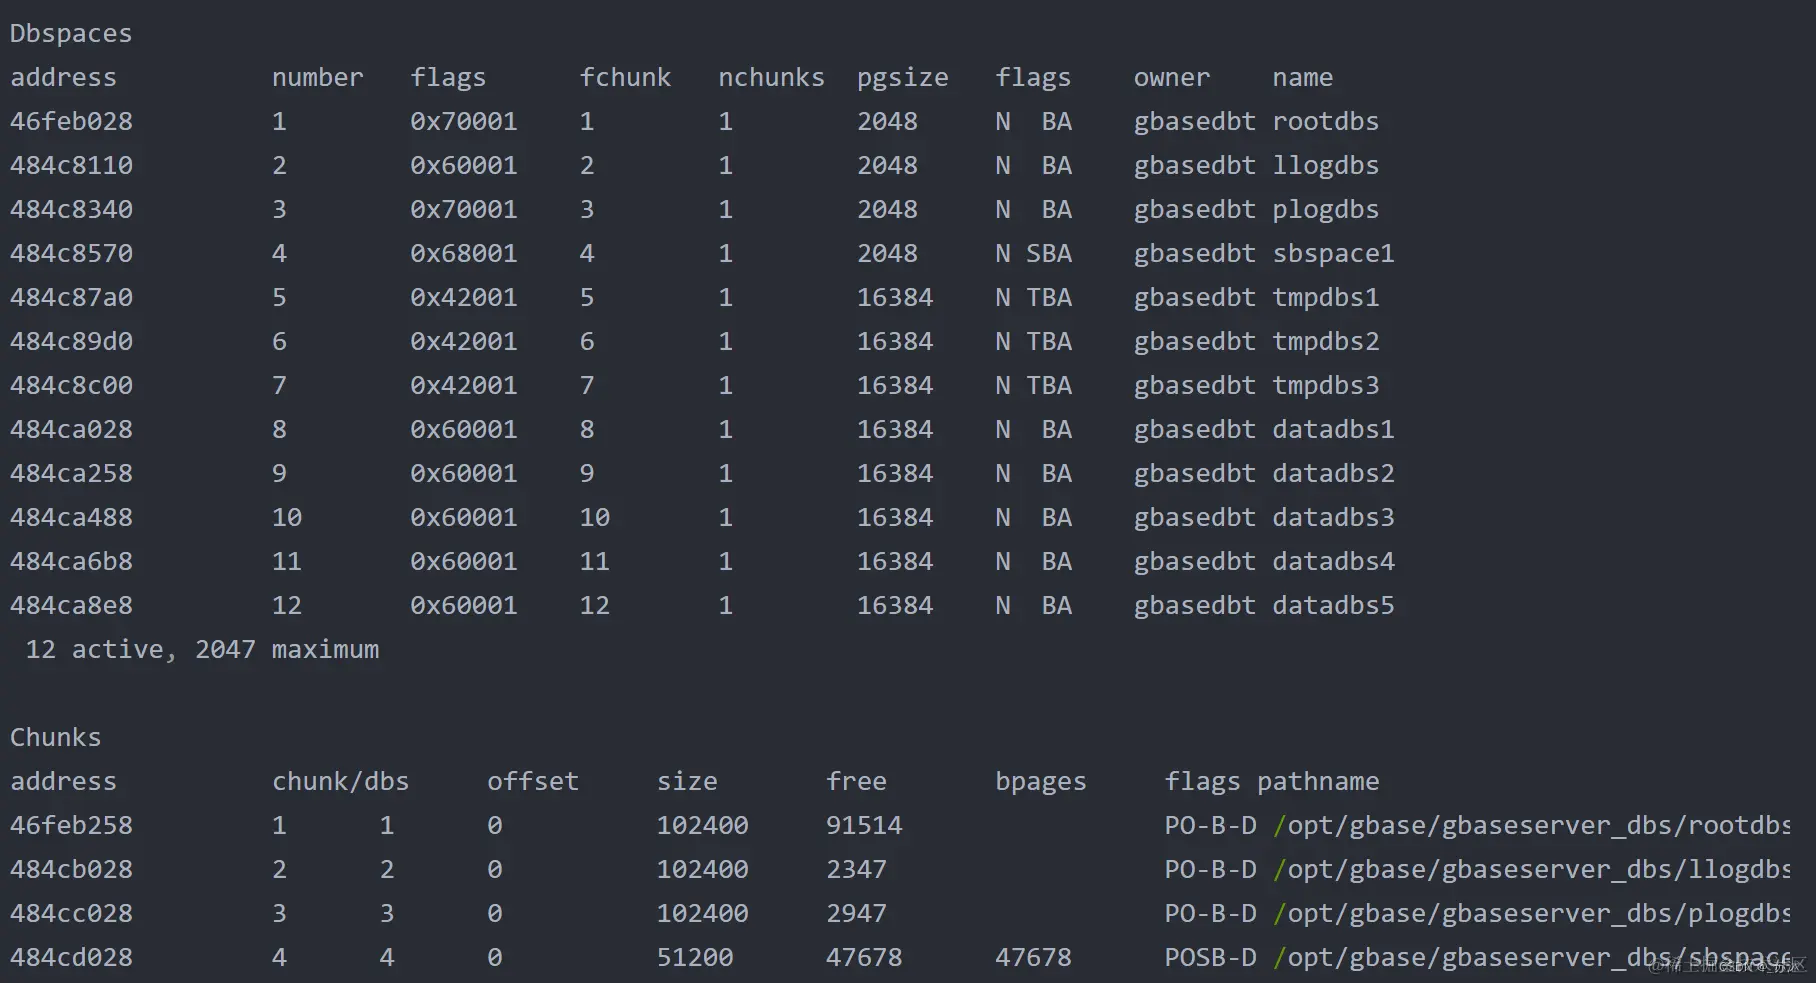This screenshot has height=983, width=1816.
Task: Click the address 46feb028 in Dbspaces
Action: coord(71,122)
